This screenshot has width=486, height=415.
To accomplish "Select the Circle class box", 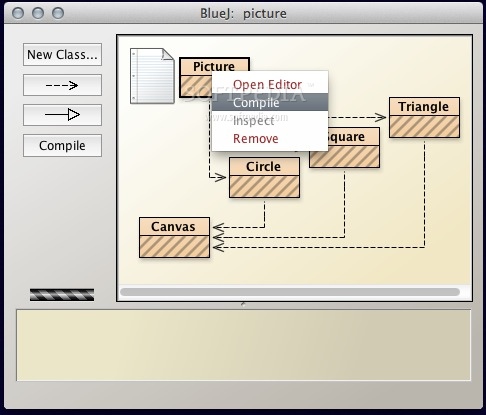I will click(x=264, y=178).
